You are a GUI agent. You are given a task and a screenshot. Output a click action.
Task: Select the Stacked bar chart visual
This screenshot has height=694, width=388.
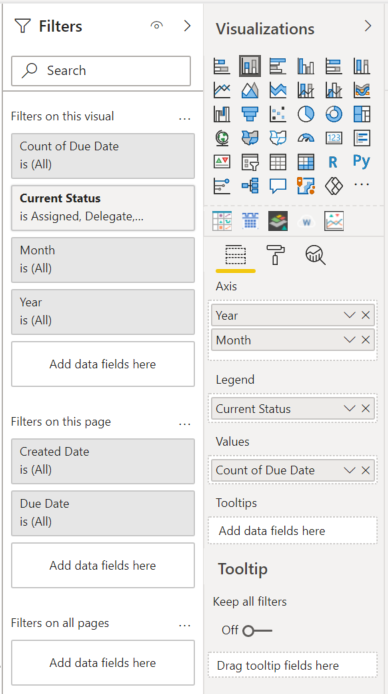222,66
